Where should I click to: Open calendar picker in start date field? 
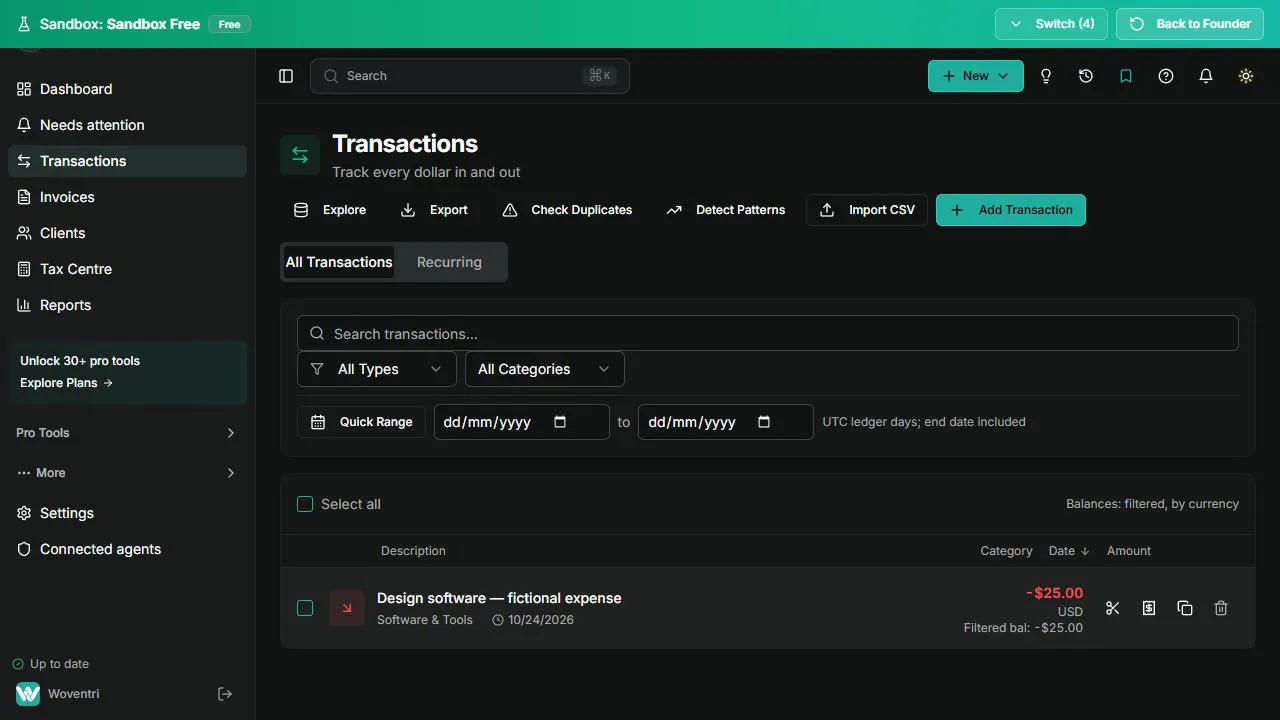pos(560,422)
